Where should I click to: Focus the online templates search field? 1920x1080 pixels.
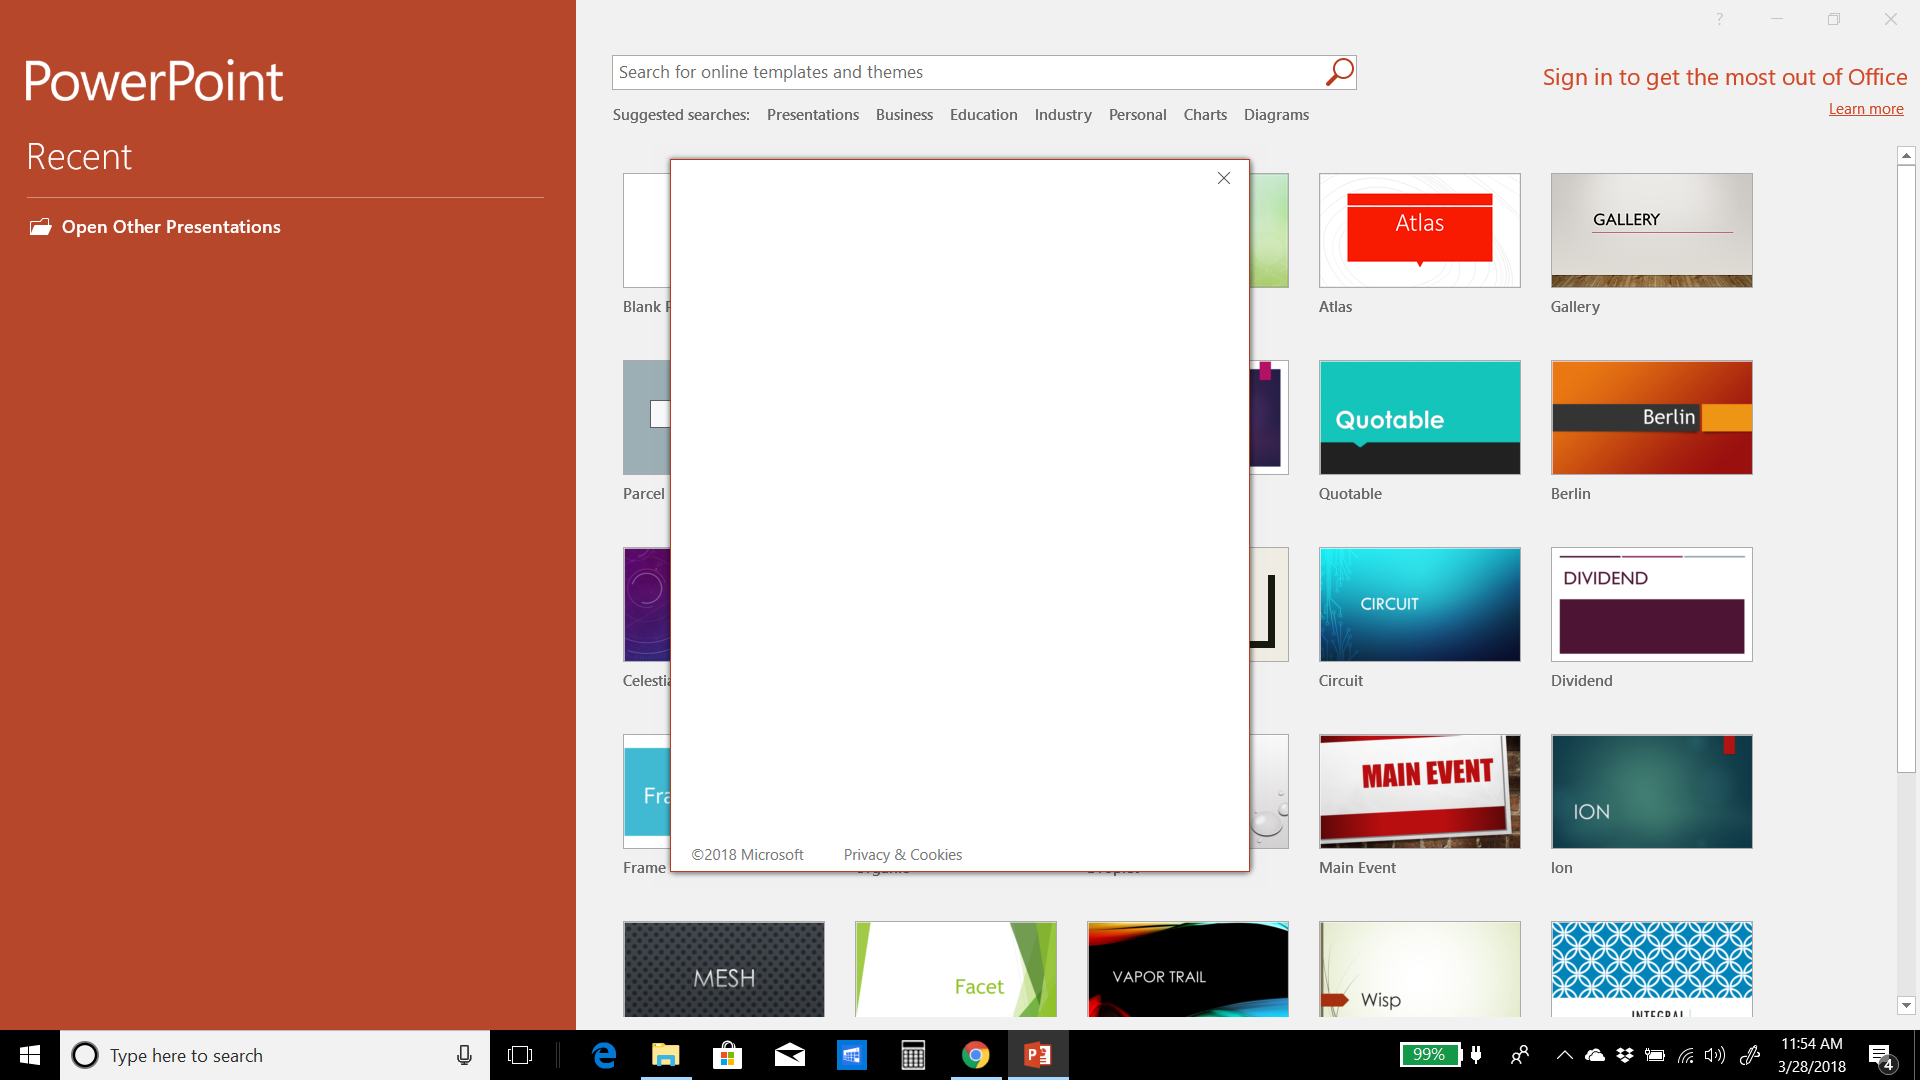pos(965,72)
